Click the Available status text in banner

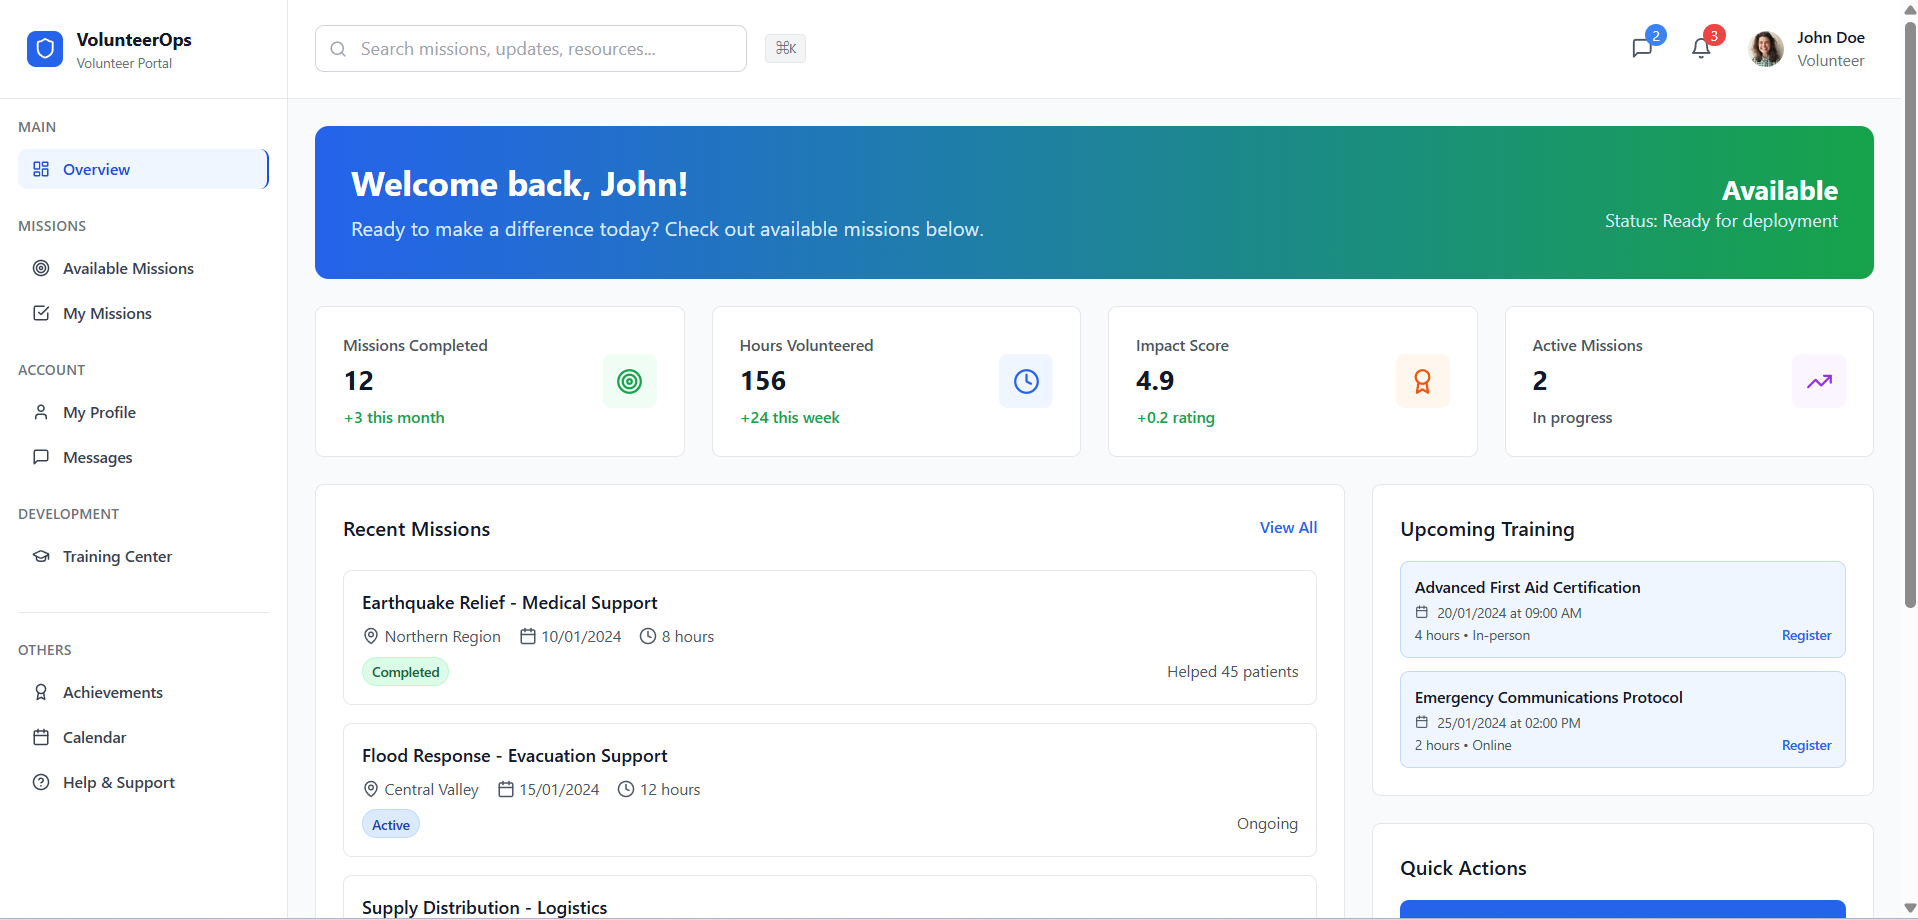pos(1779,190)
